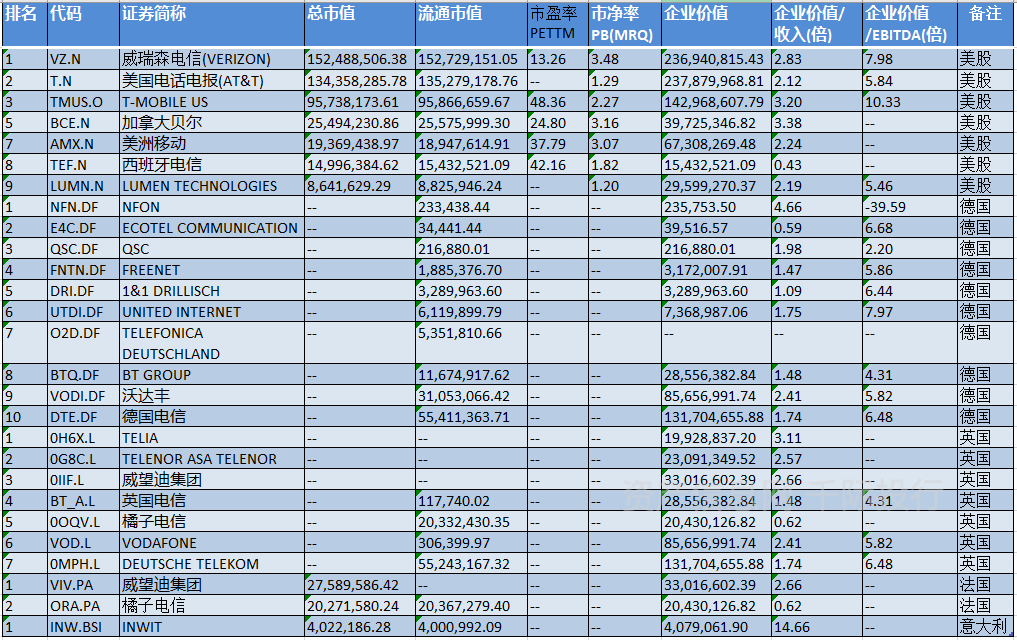Click the 沃达丰 name cell
This screenshot has width=1017, height=640.
212,396
